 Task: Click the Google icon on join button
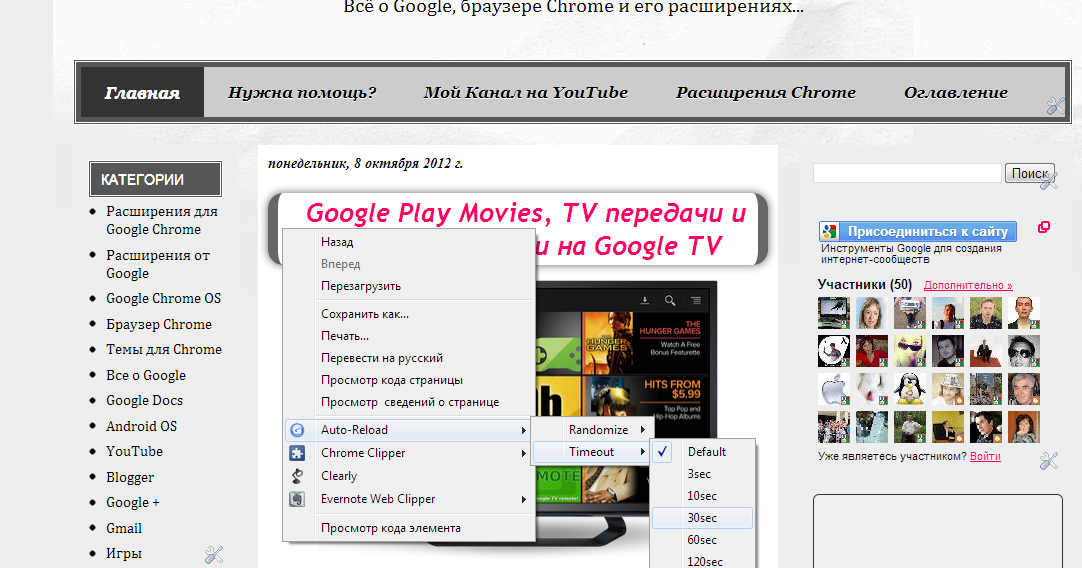[830, 232]
